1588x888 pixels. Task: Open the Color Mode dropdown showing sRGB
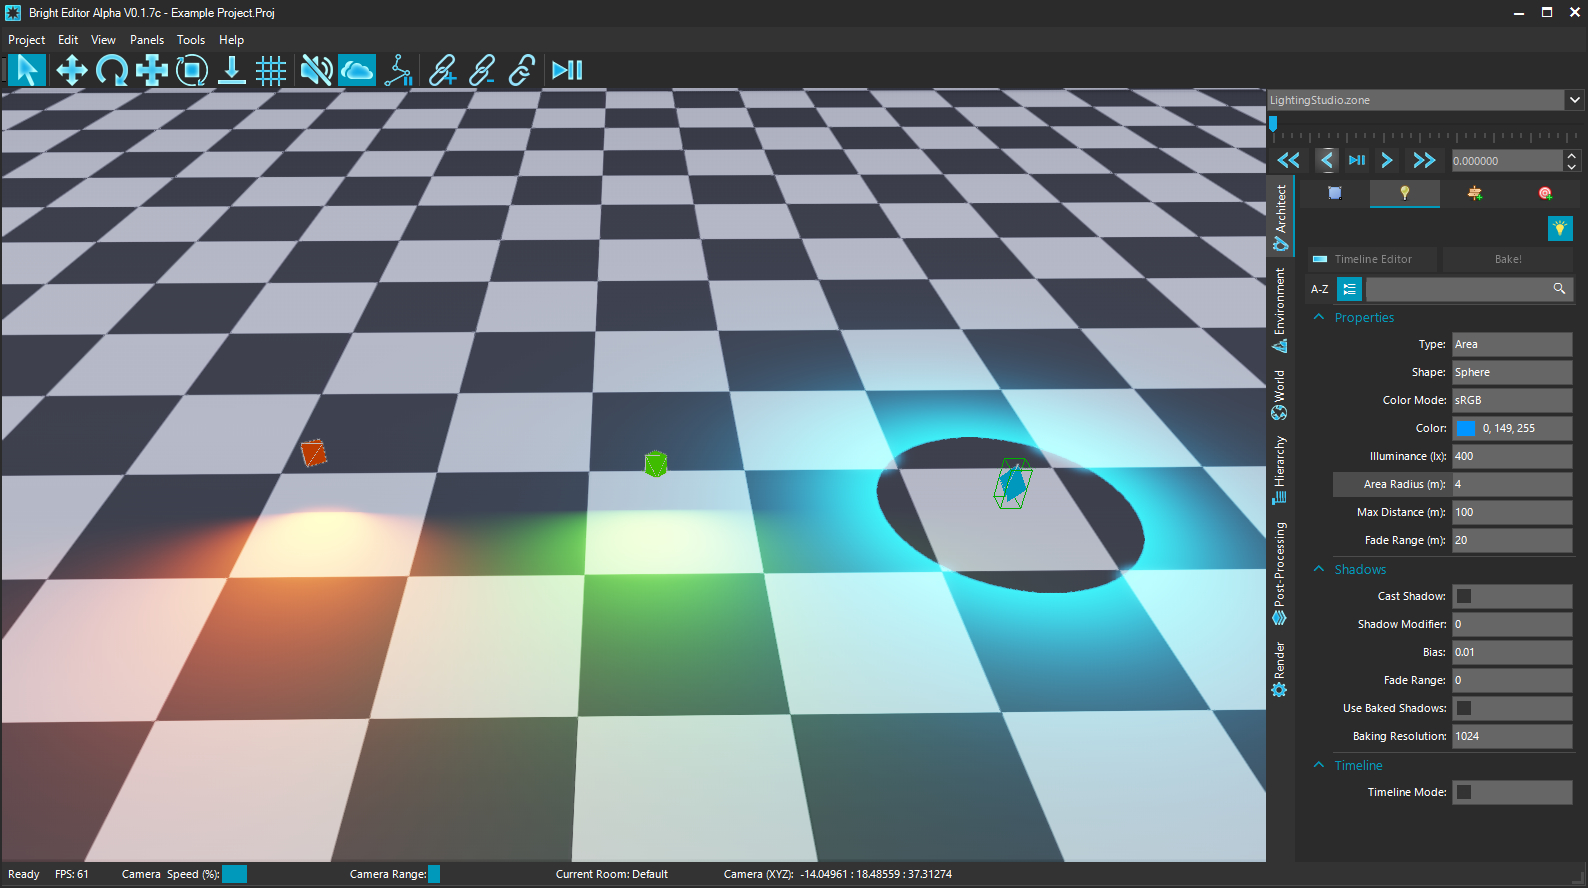(x=1512, y=400)
